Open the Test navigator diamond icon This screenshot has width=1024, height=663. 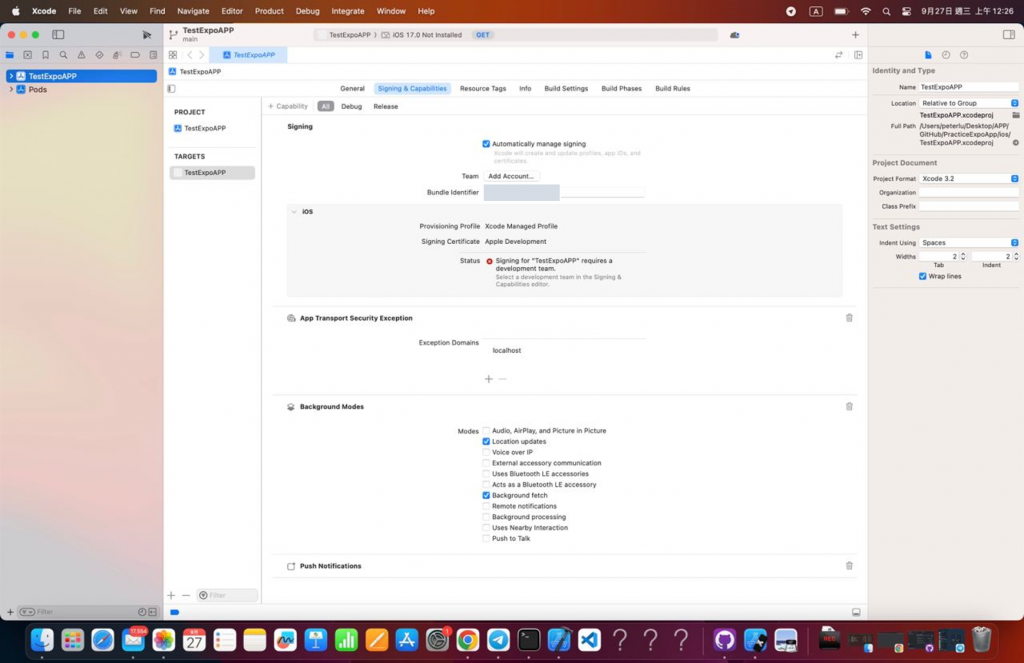(99, 55)
